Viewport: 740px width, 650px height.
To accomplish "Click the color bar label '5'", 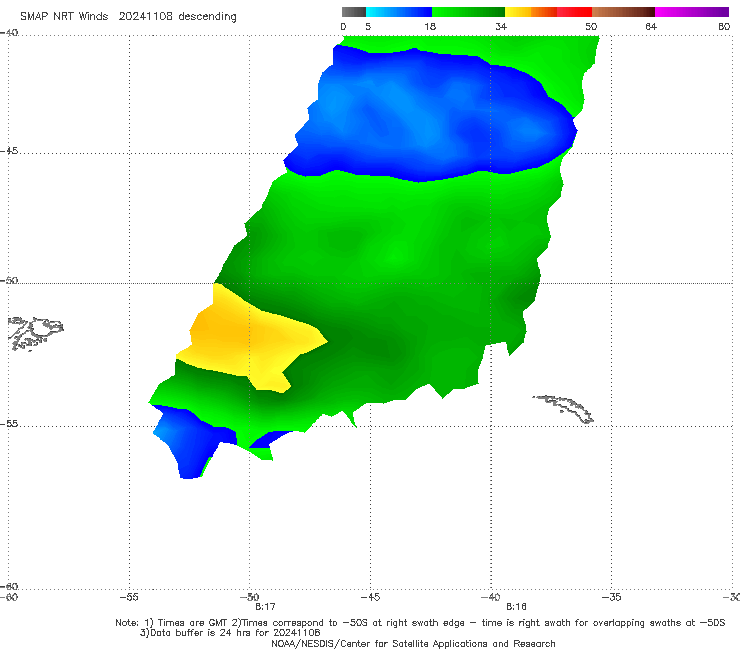I will click(368, 26).
